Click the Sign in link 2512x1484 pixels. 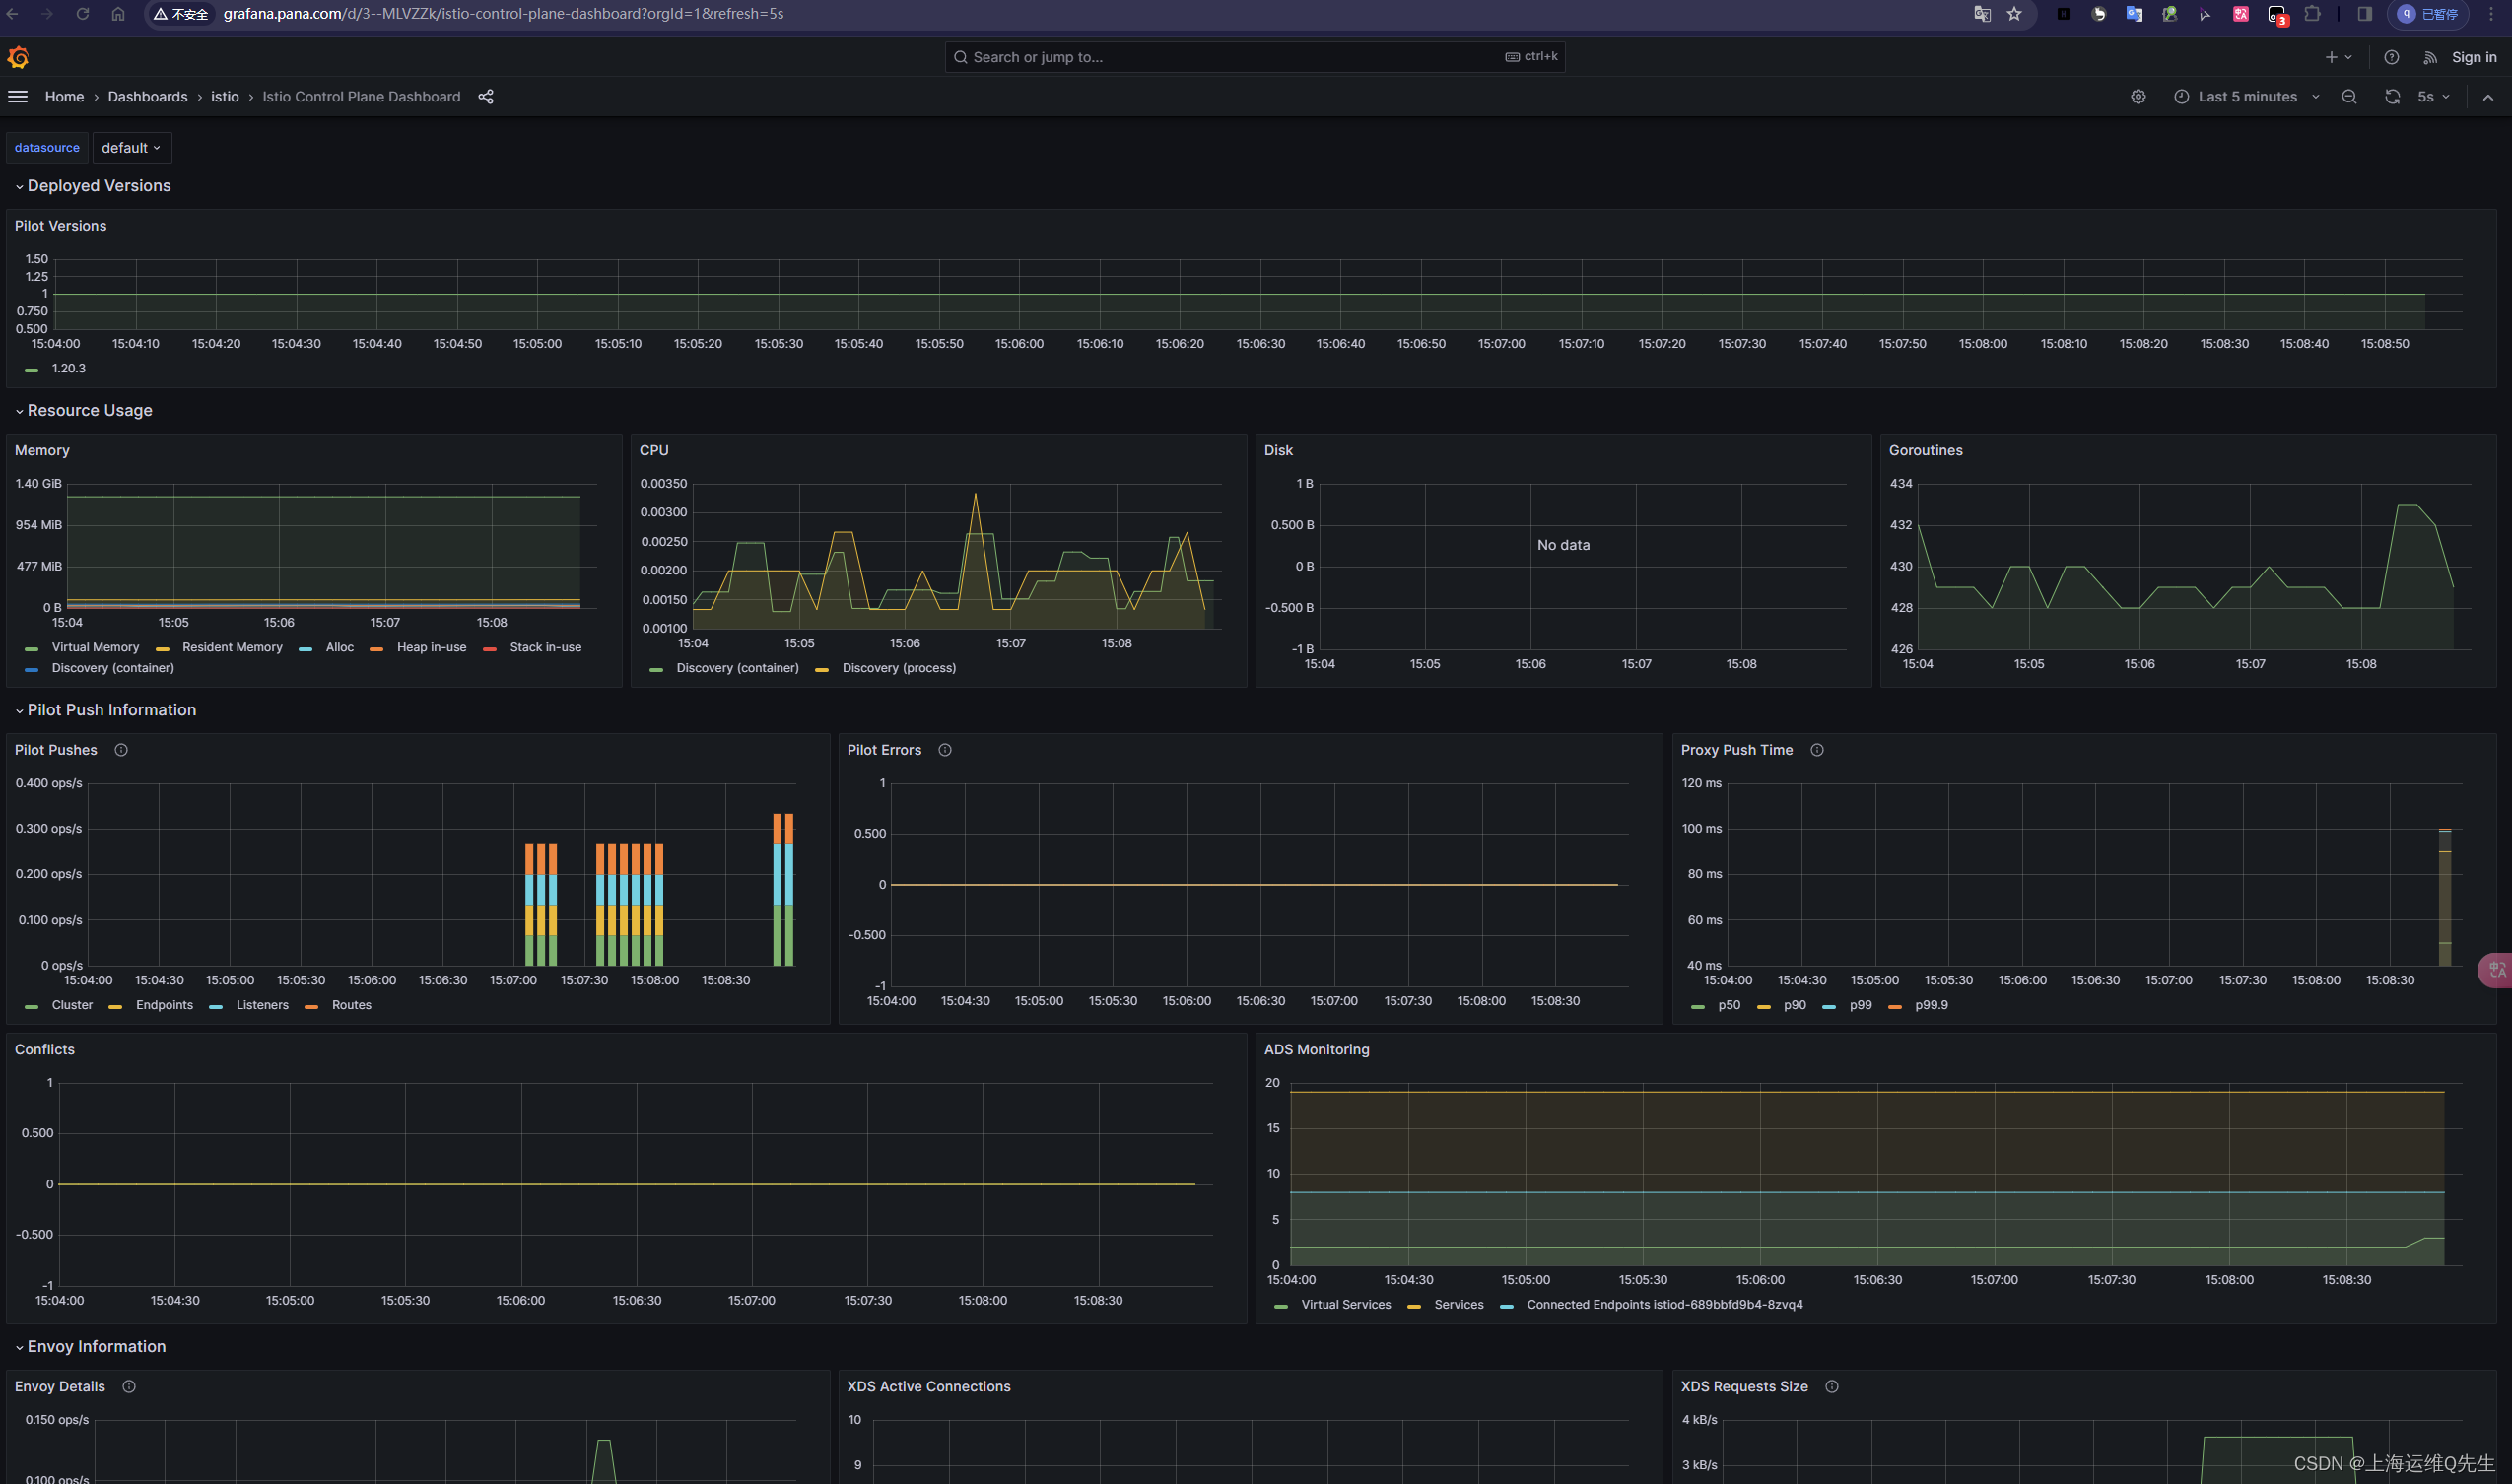2473,57
